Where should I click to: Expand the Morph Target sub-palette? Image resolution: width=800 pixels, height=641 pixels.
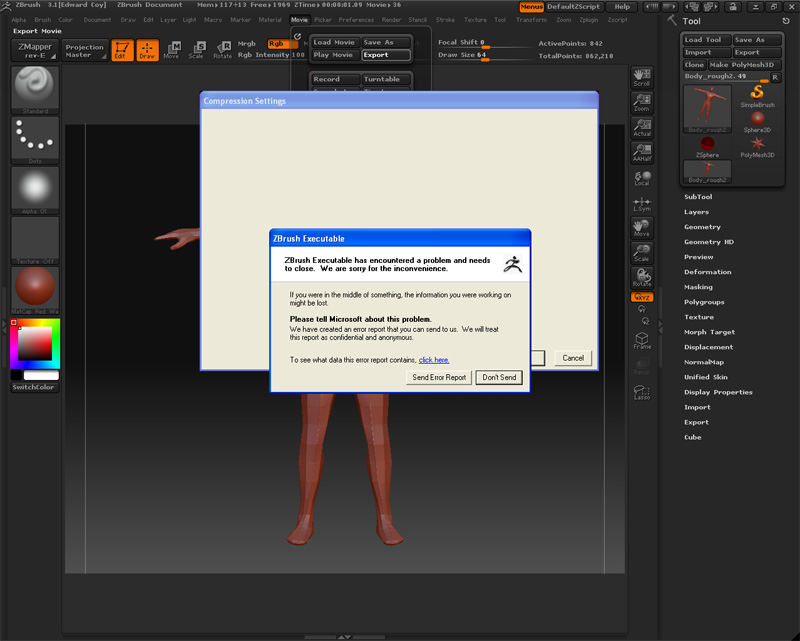709,332
